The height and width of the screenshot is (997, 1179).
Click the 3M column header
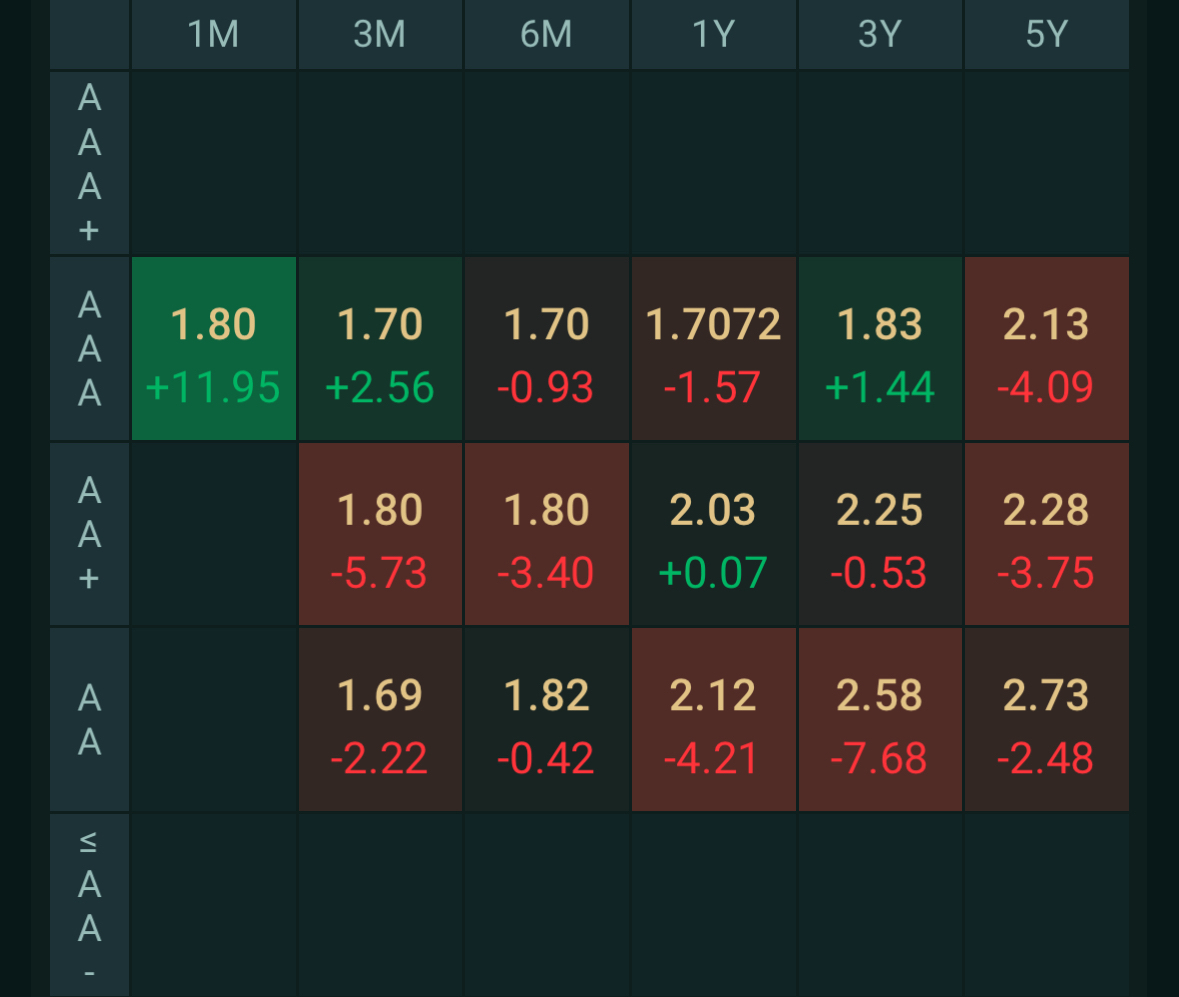380,35
